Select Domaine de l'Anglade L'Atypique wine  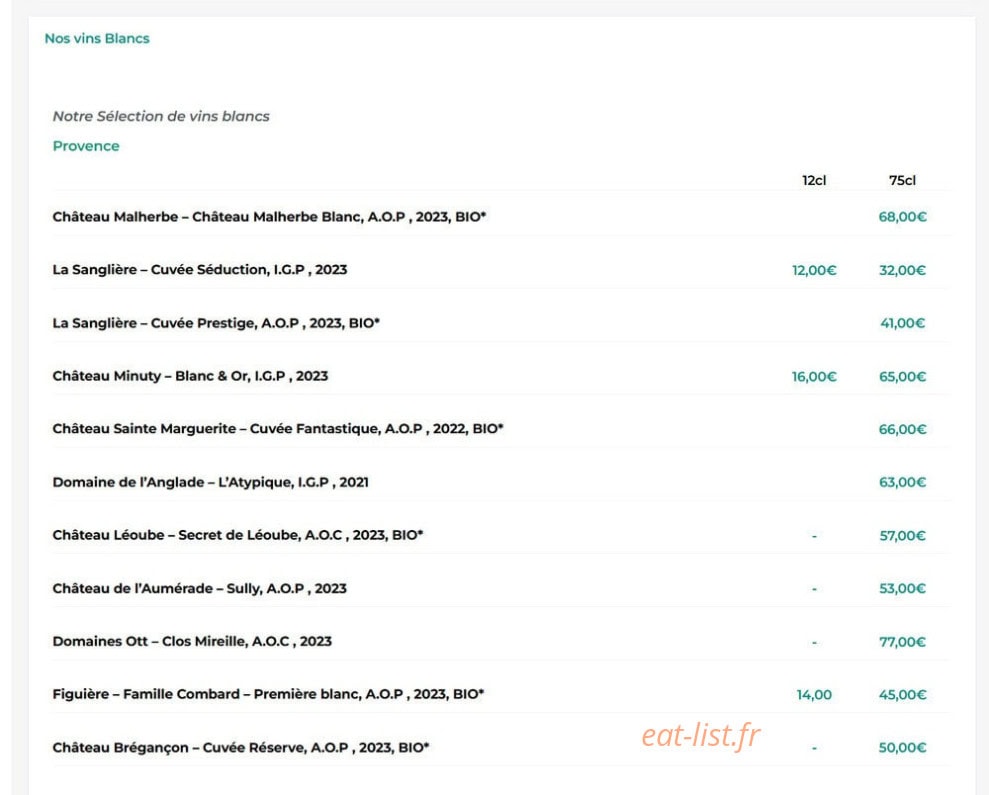pyautogui.click(x=211, y=483)
